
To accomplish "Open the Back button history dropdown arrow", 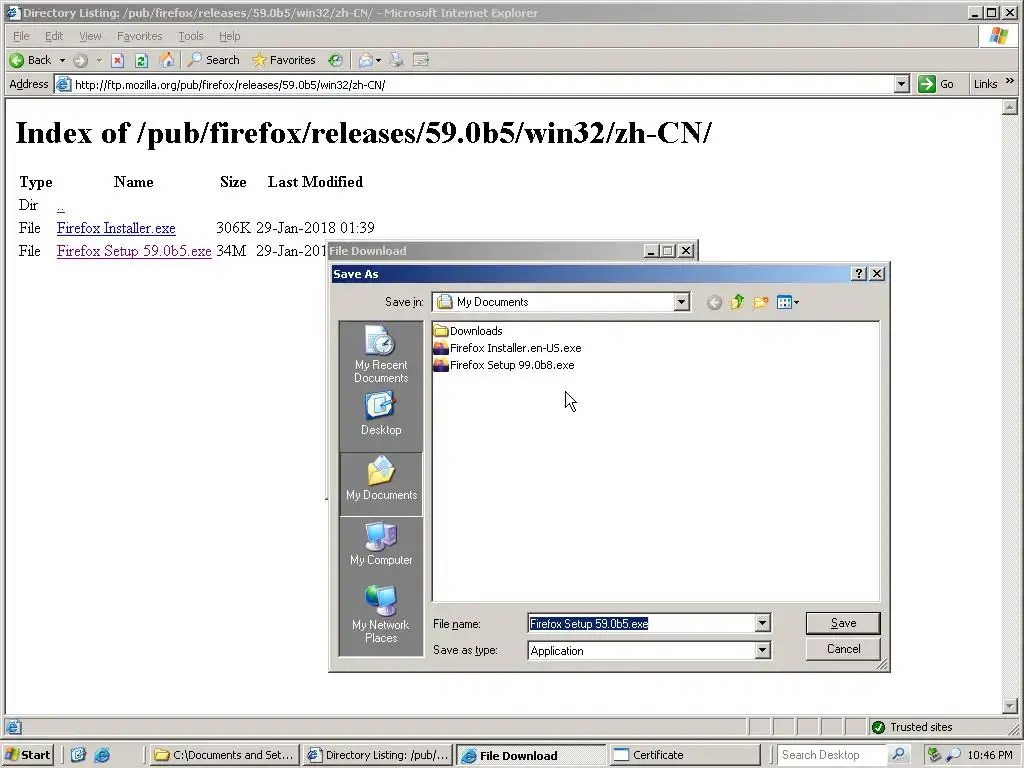I will point(62,61).
